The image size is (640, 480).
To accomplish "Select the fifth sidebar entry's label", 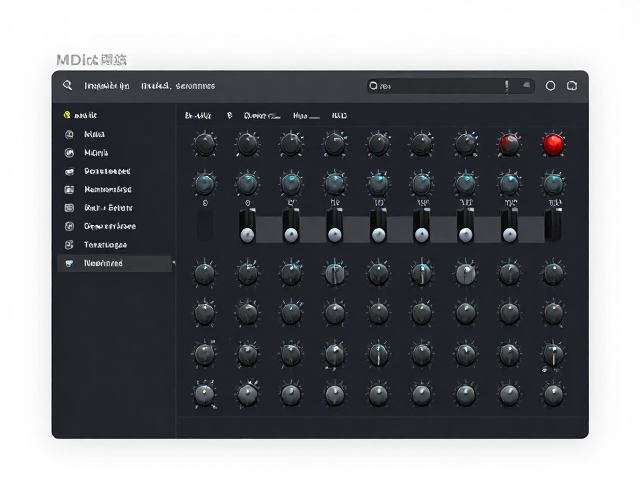I will pos(108,189).
